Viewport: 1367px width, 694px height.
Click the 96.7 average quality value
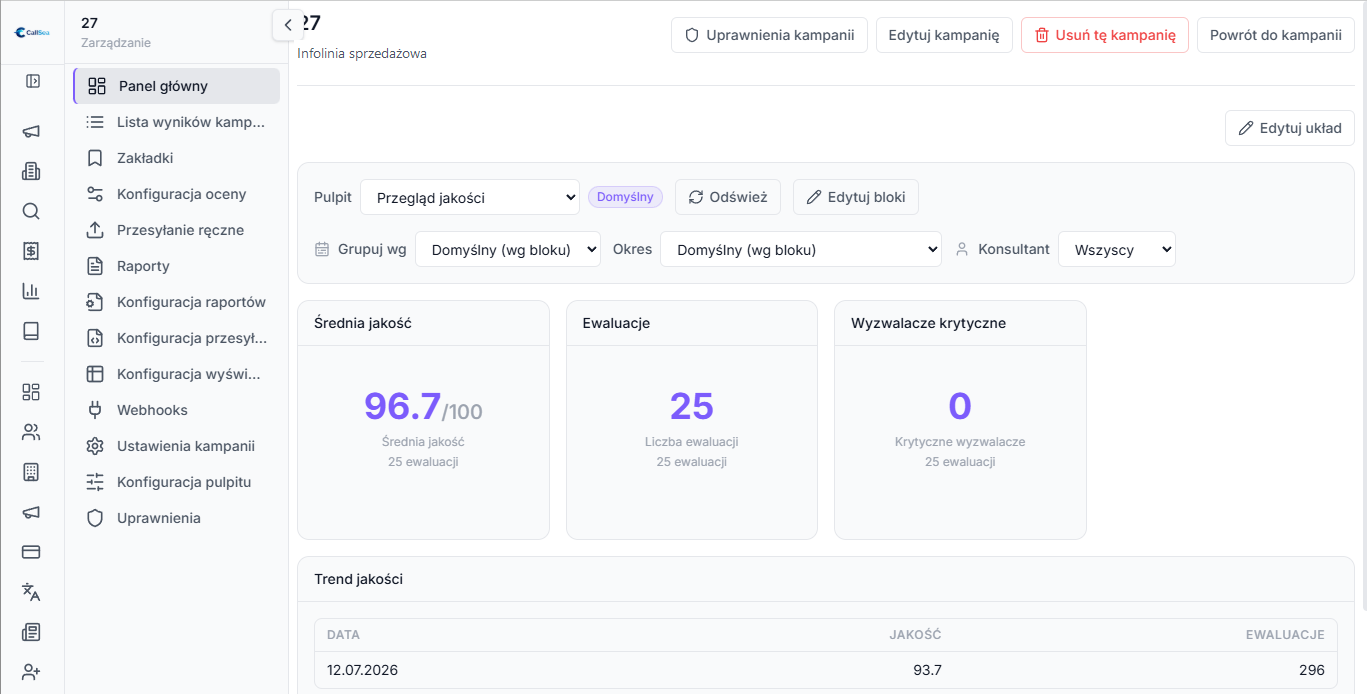[x=402, y=406]
